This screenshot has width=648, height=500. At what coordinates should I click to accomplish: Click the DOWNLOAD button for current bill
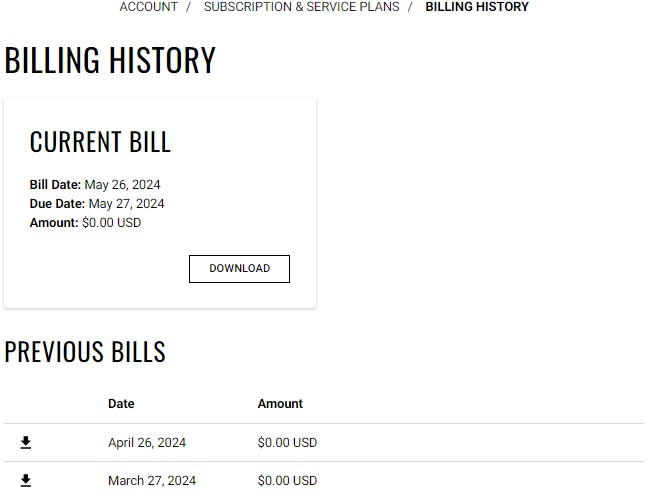[239, 269]
